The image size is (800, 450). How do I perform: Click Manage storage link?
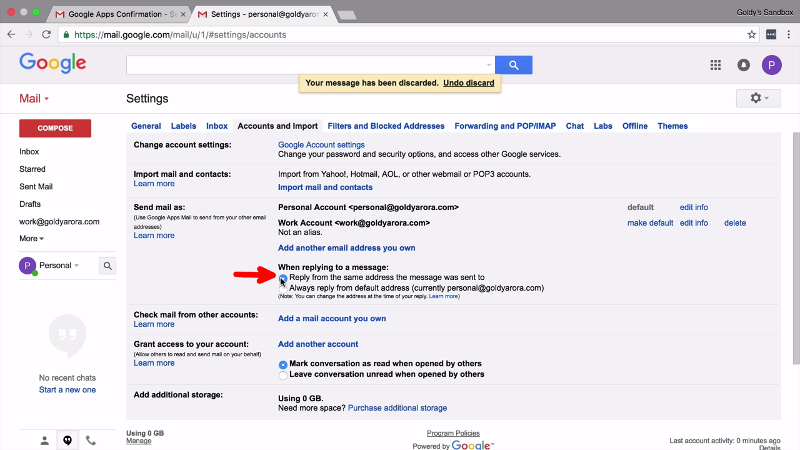point(139,441)
